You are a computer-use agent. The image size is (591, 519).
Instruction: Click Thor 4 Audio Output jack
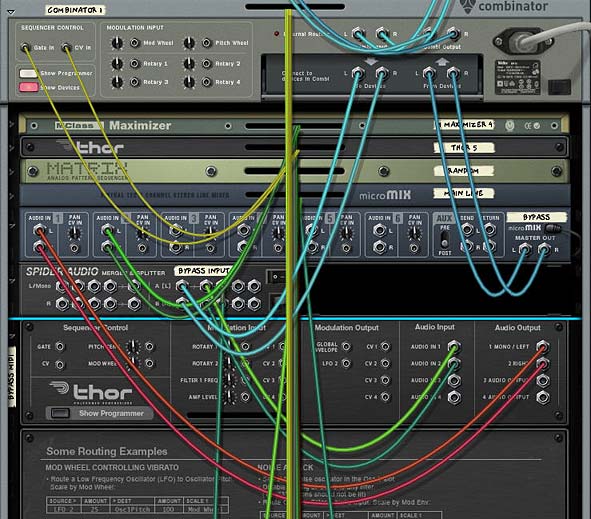(542, 397)
